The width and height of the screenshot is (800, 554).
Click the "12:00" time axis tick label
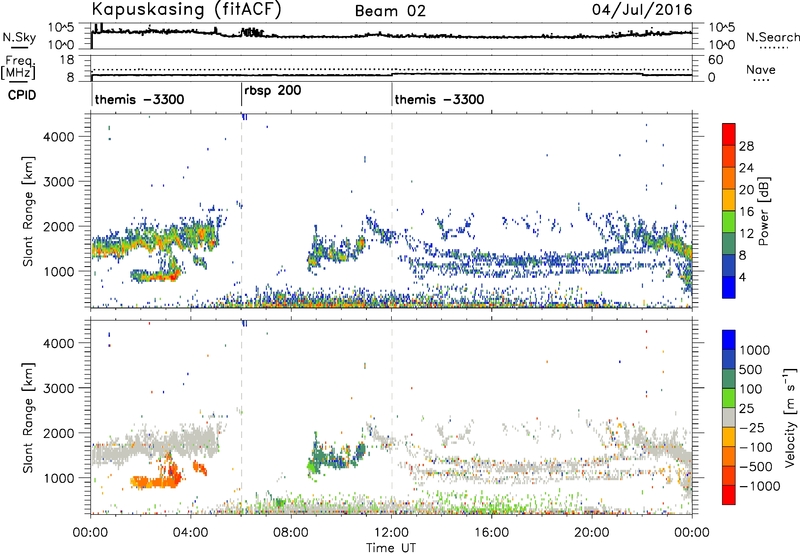point(391,533)
